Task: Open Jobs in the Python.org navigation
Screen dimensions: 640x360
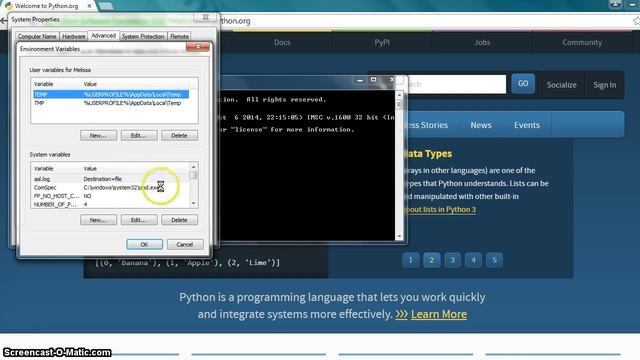Action: (x=482, y=42)
